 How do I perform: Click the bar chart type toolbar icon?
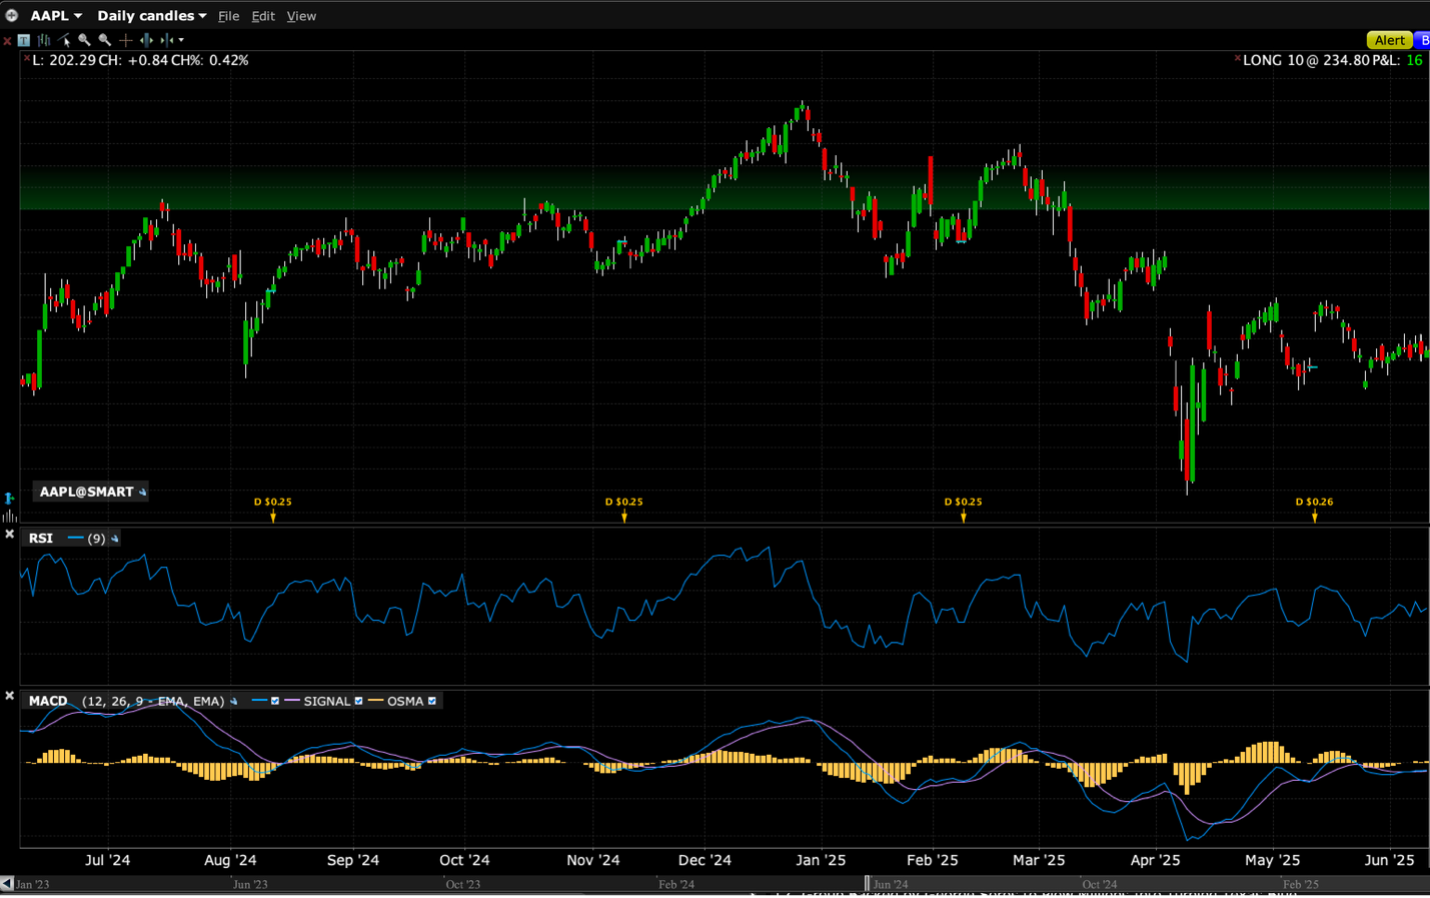tap(44, 40)
